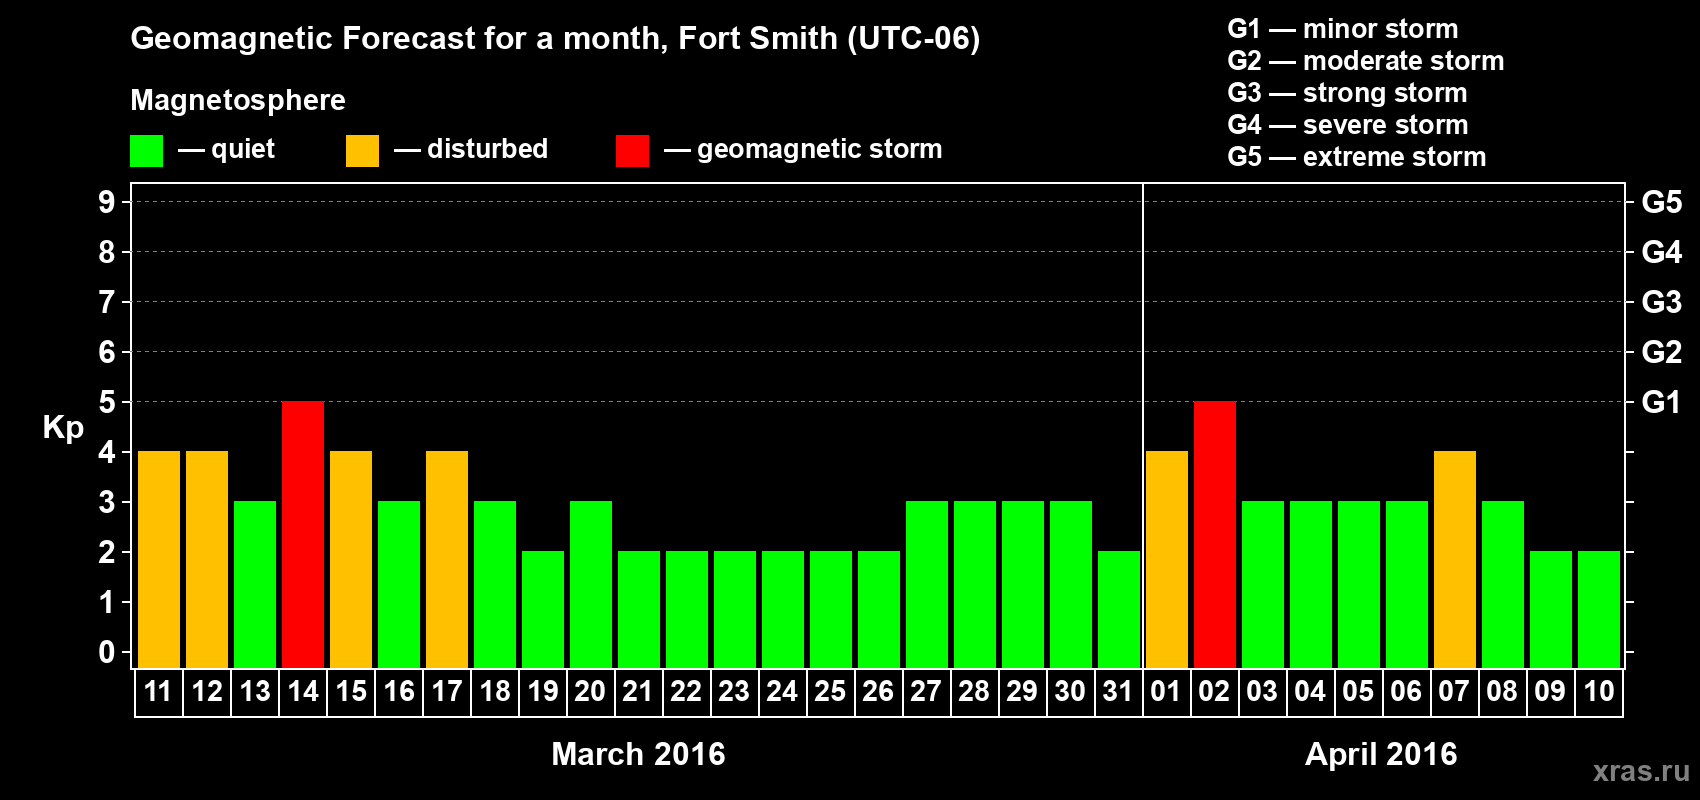Select the green bar for March 31
The height and width of the screenshot is (800, 1700).
click(1119, 609)
